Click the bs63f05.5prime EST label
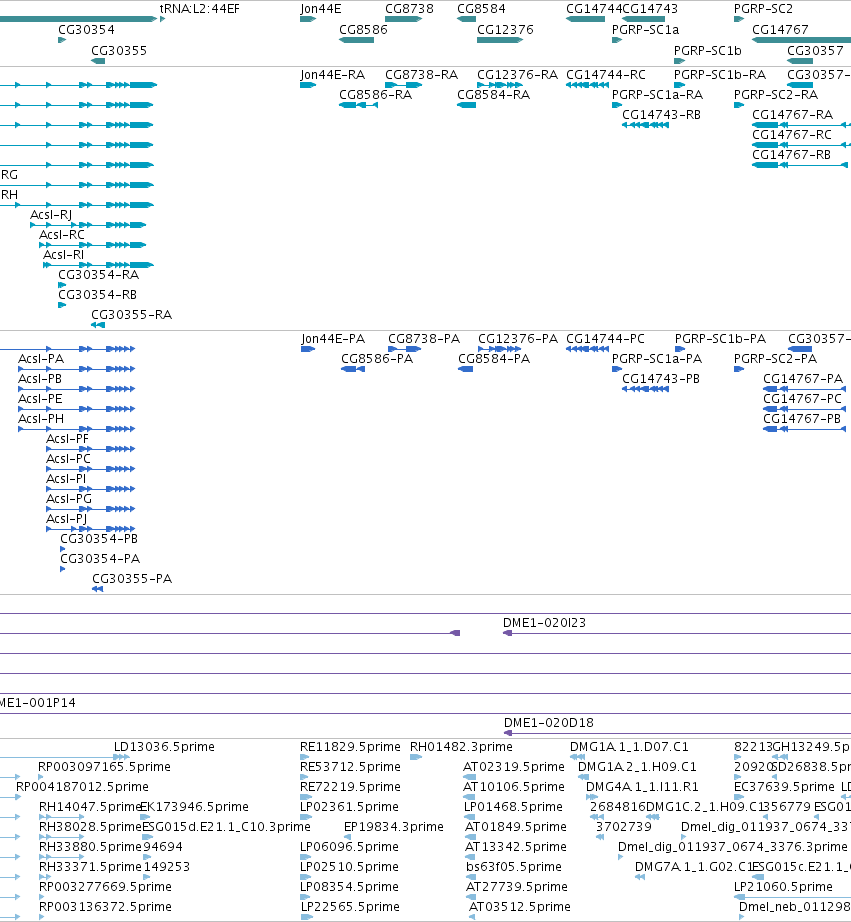This screenshot has height=922, width=851. 514,867
